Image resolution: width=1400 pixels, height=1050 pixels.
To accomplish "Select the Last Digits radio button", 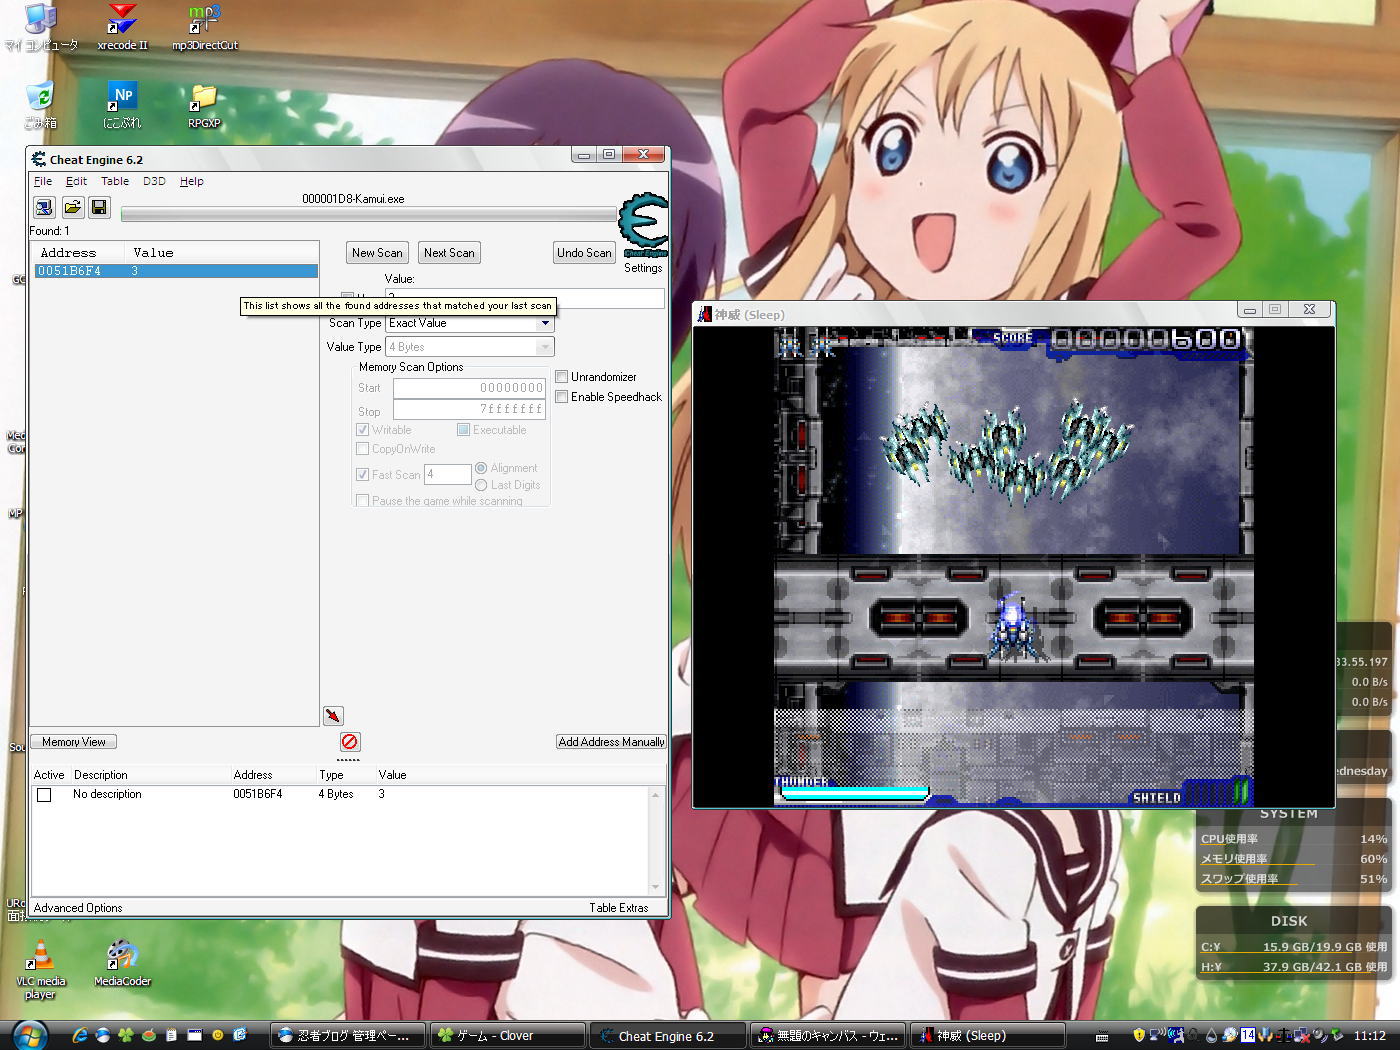I will tap(481, 485).
